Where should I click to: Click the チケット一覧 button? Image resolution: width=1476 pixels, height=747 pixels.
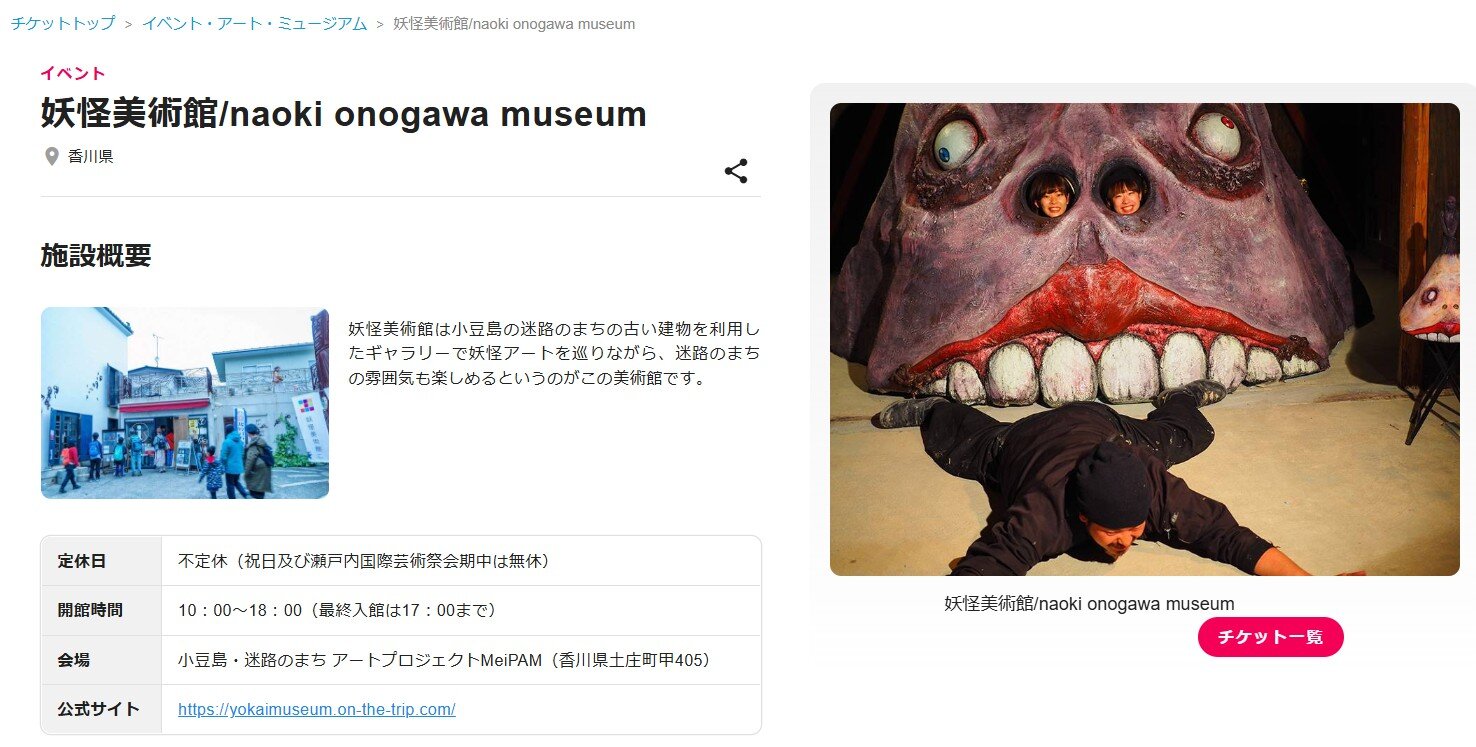(x=1271, y=637)
